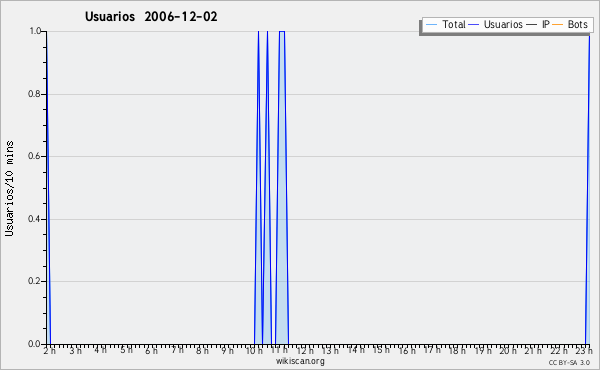Click the 19 h x-axis label

[483, 350]
